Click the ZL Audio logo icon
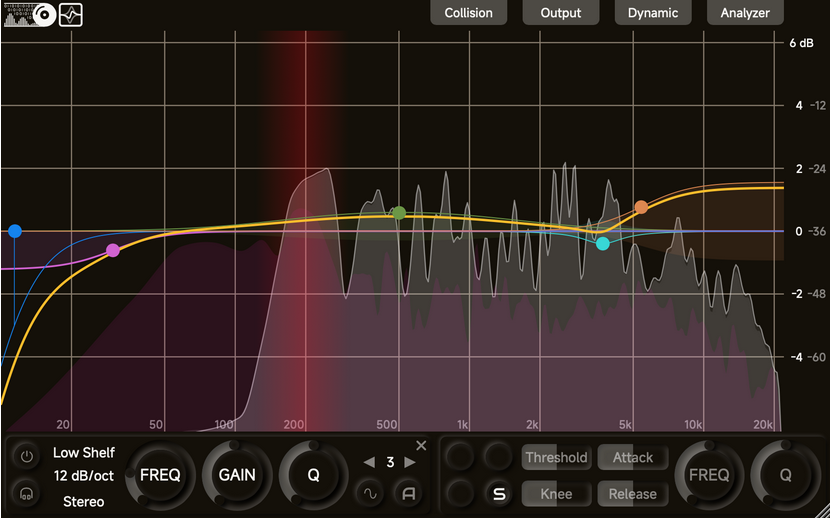Image resolution: width=830 pixels, height=518 pixels. tap(30, 15)
